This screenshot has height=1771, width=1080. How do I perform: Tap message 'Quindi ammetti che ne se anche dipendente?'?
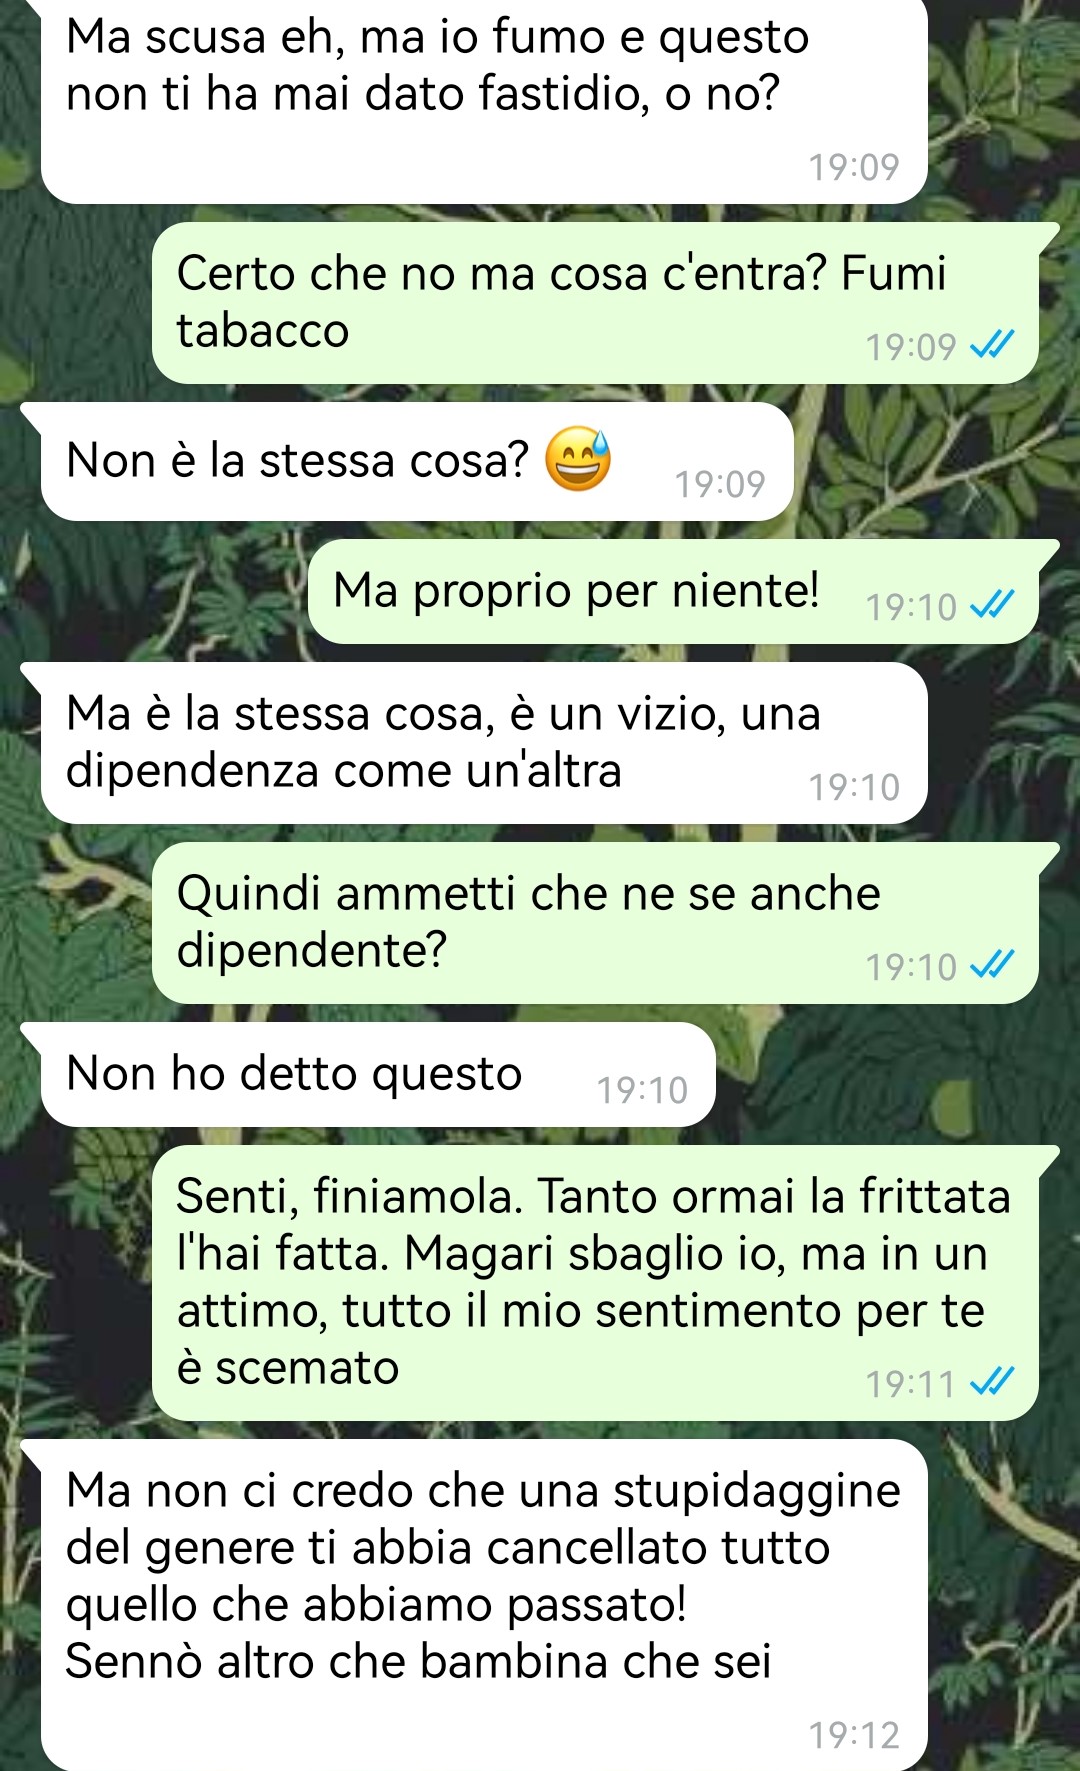pos(595,923)
